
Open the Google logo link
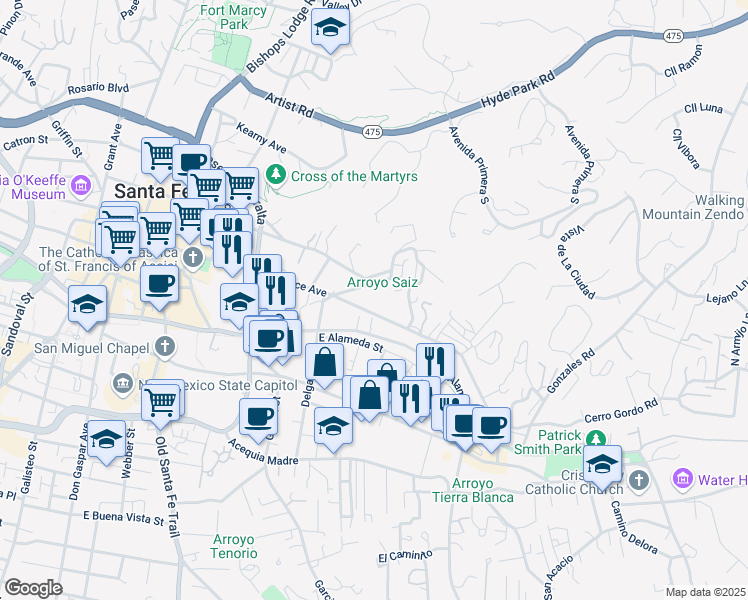(x=33, y=587)
